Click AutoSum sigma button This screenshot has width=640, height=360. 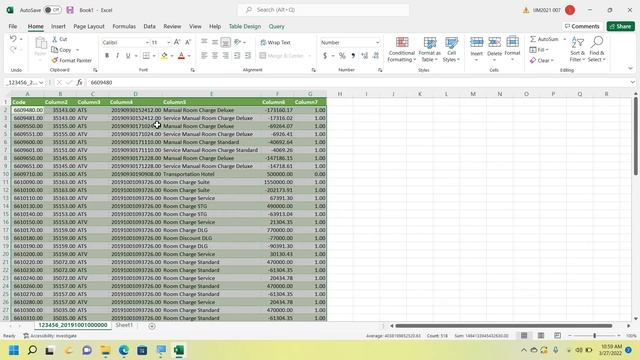pyautogui.click(x=544, y=39)
